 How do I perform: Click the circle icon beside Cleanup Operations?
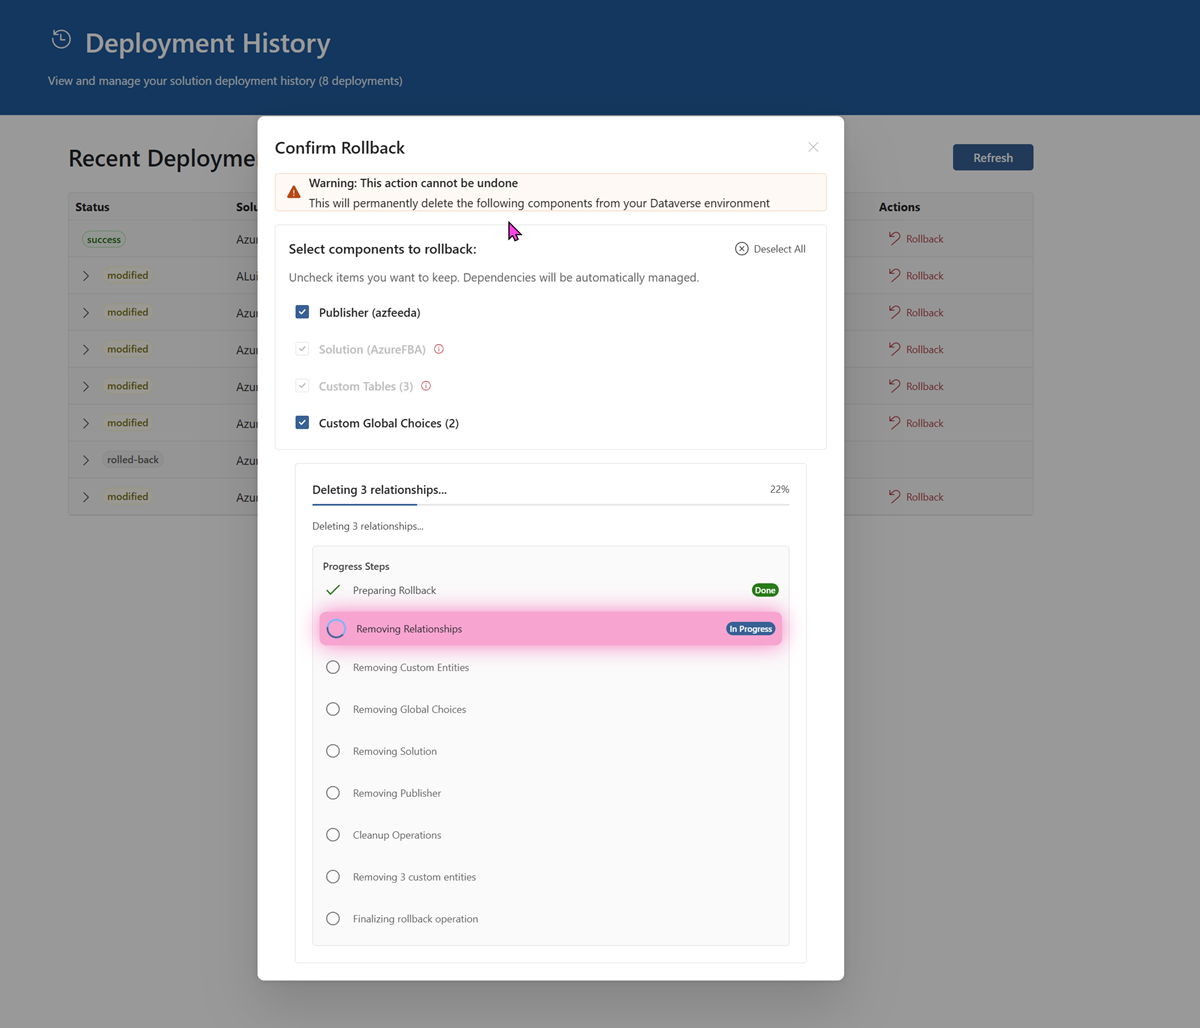(333, 835)
